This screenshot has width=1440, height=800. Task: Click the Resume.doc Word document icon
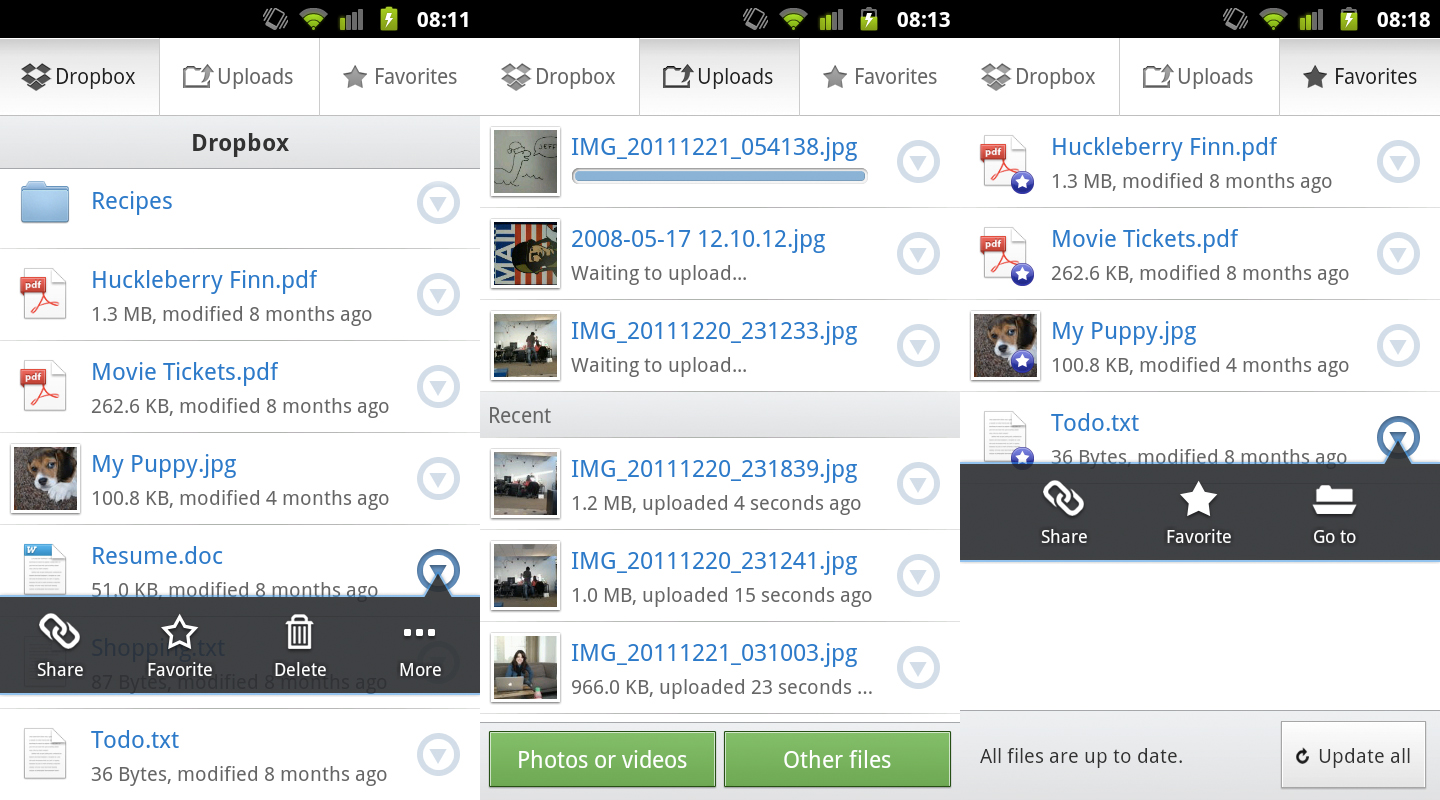click(x=44, y=567)
